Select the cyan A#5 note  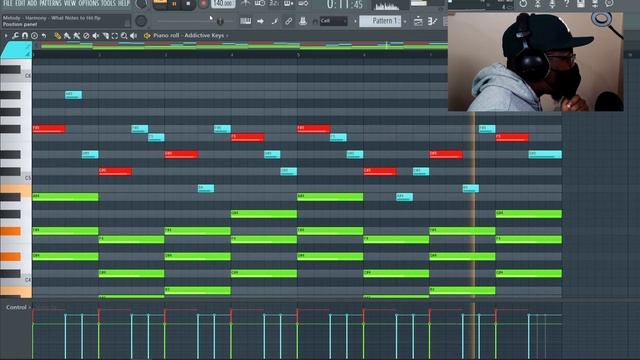click(73, 95)
